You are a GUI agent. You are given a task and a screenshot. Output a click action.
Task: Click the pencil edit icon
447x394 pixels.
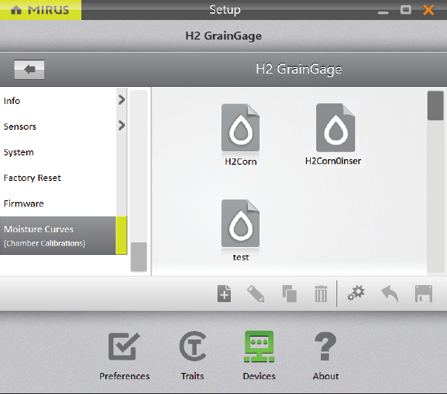(256, 294)
